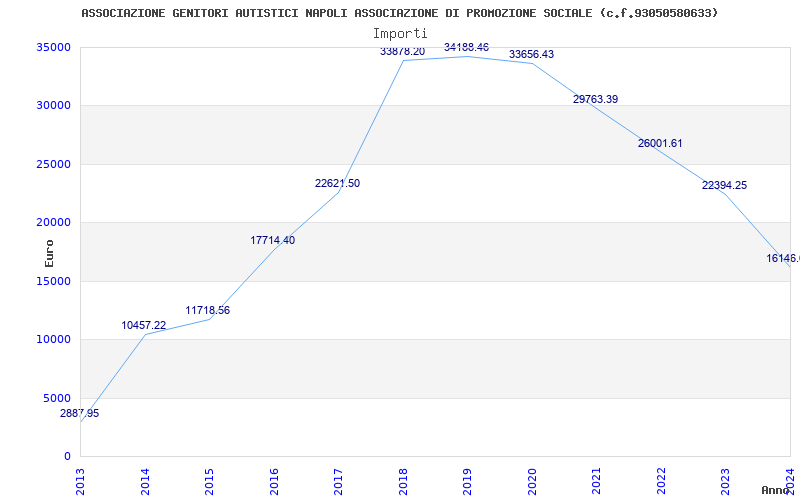
Task: Click the 2018 x-axis year label
Action: point(403,481)
